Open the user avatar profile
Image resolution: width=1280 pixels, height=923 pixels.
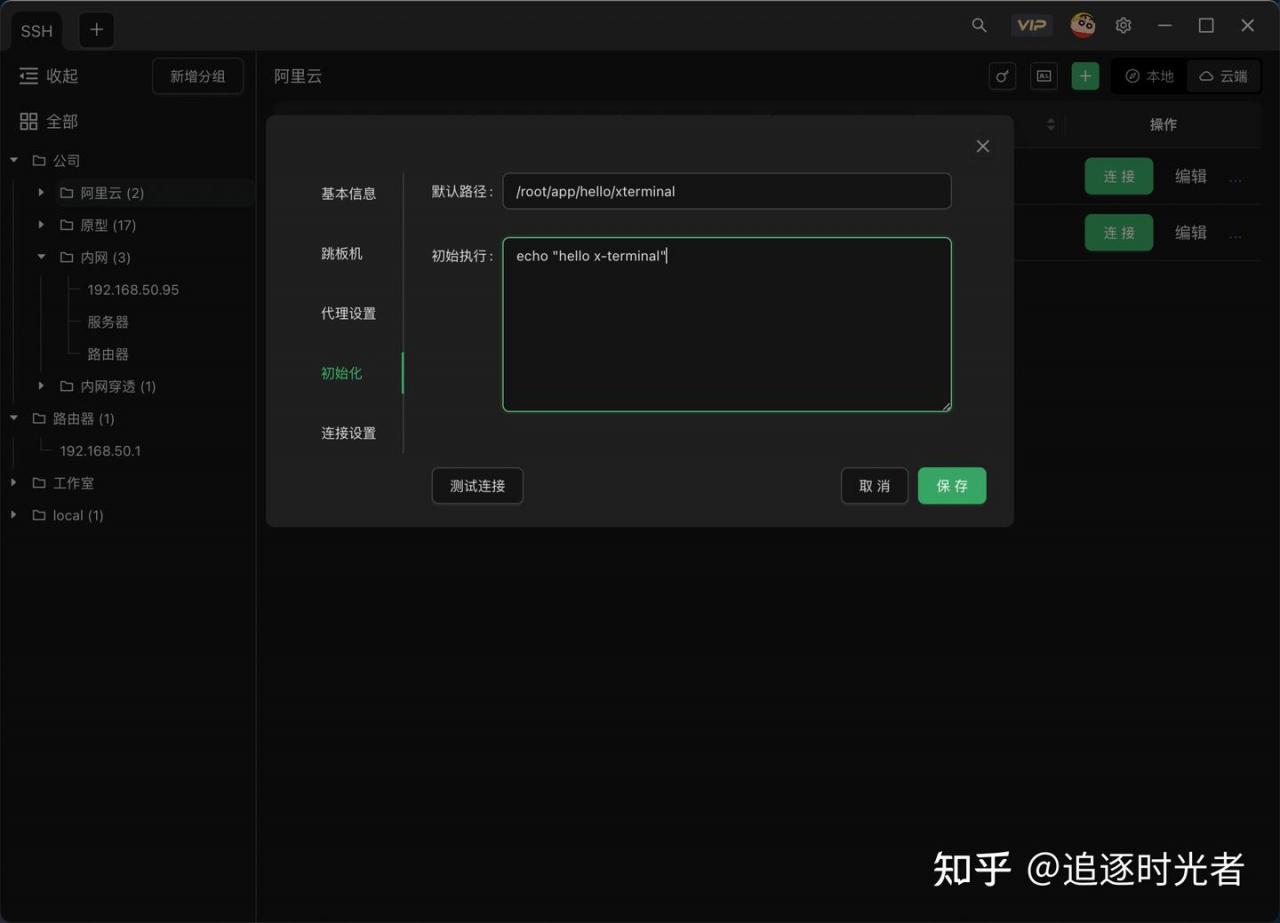1082,26
